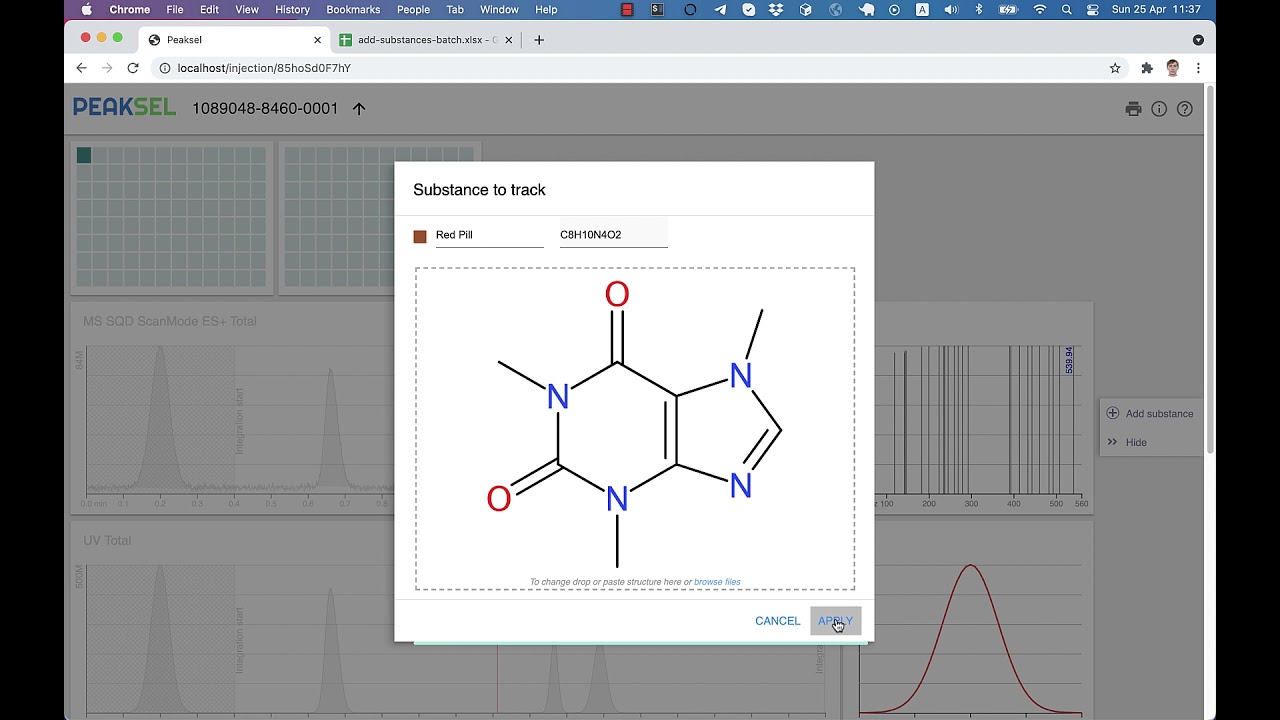Open the History menu
This screenshot has width=1280, height=720.
coord(292,10)
